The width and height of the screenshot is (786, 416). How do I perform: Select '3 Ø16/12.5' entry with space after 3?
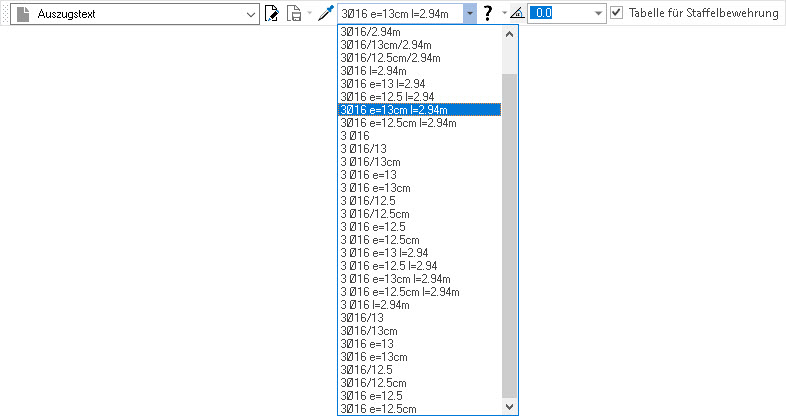pos(420,201)
